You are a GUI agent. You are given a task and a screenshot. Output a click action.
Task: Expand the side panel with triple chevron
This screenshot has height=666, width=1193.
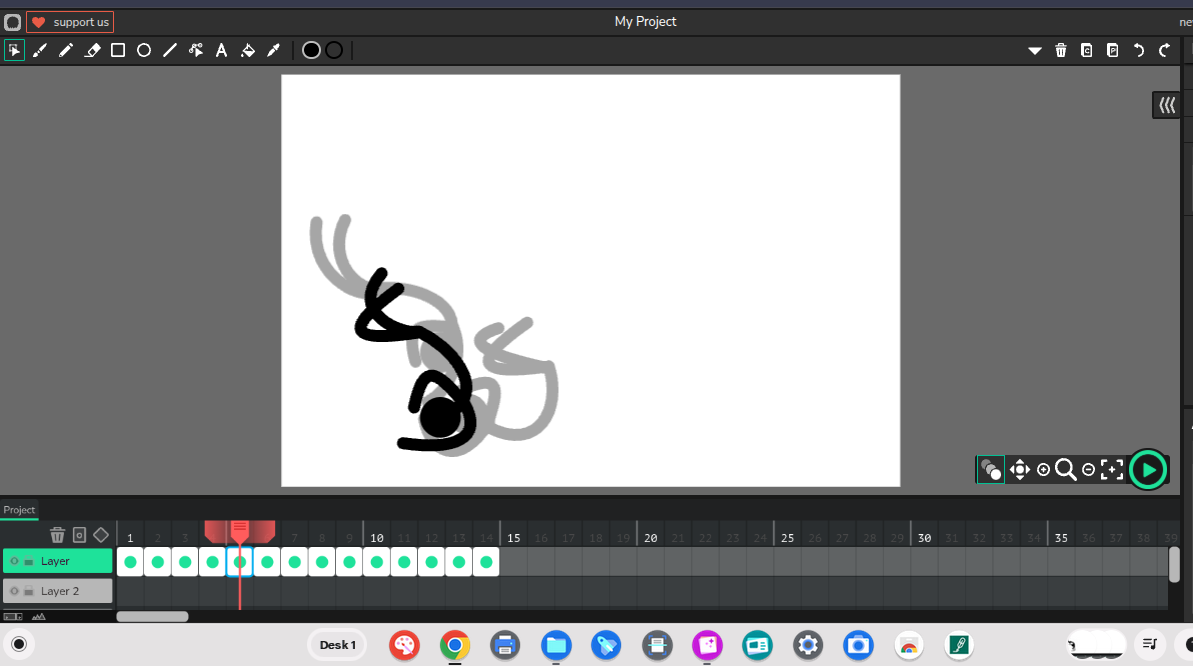click(1166, 105)
